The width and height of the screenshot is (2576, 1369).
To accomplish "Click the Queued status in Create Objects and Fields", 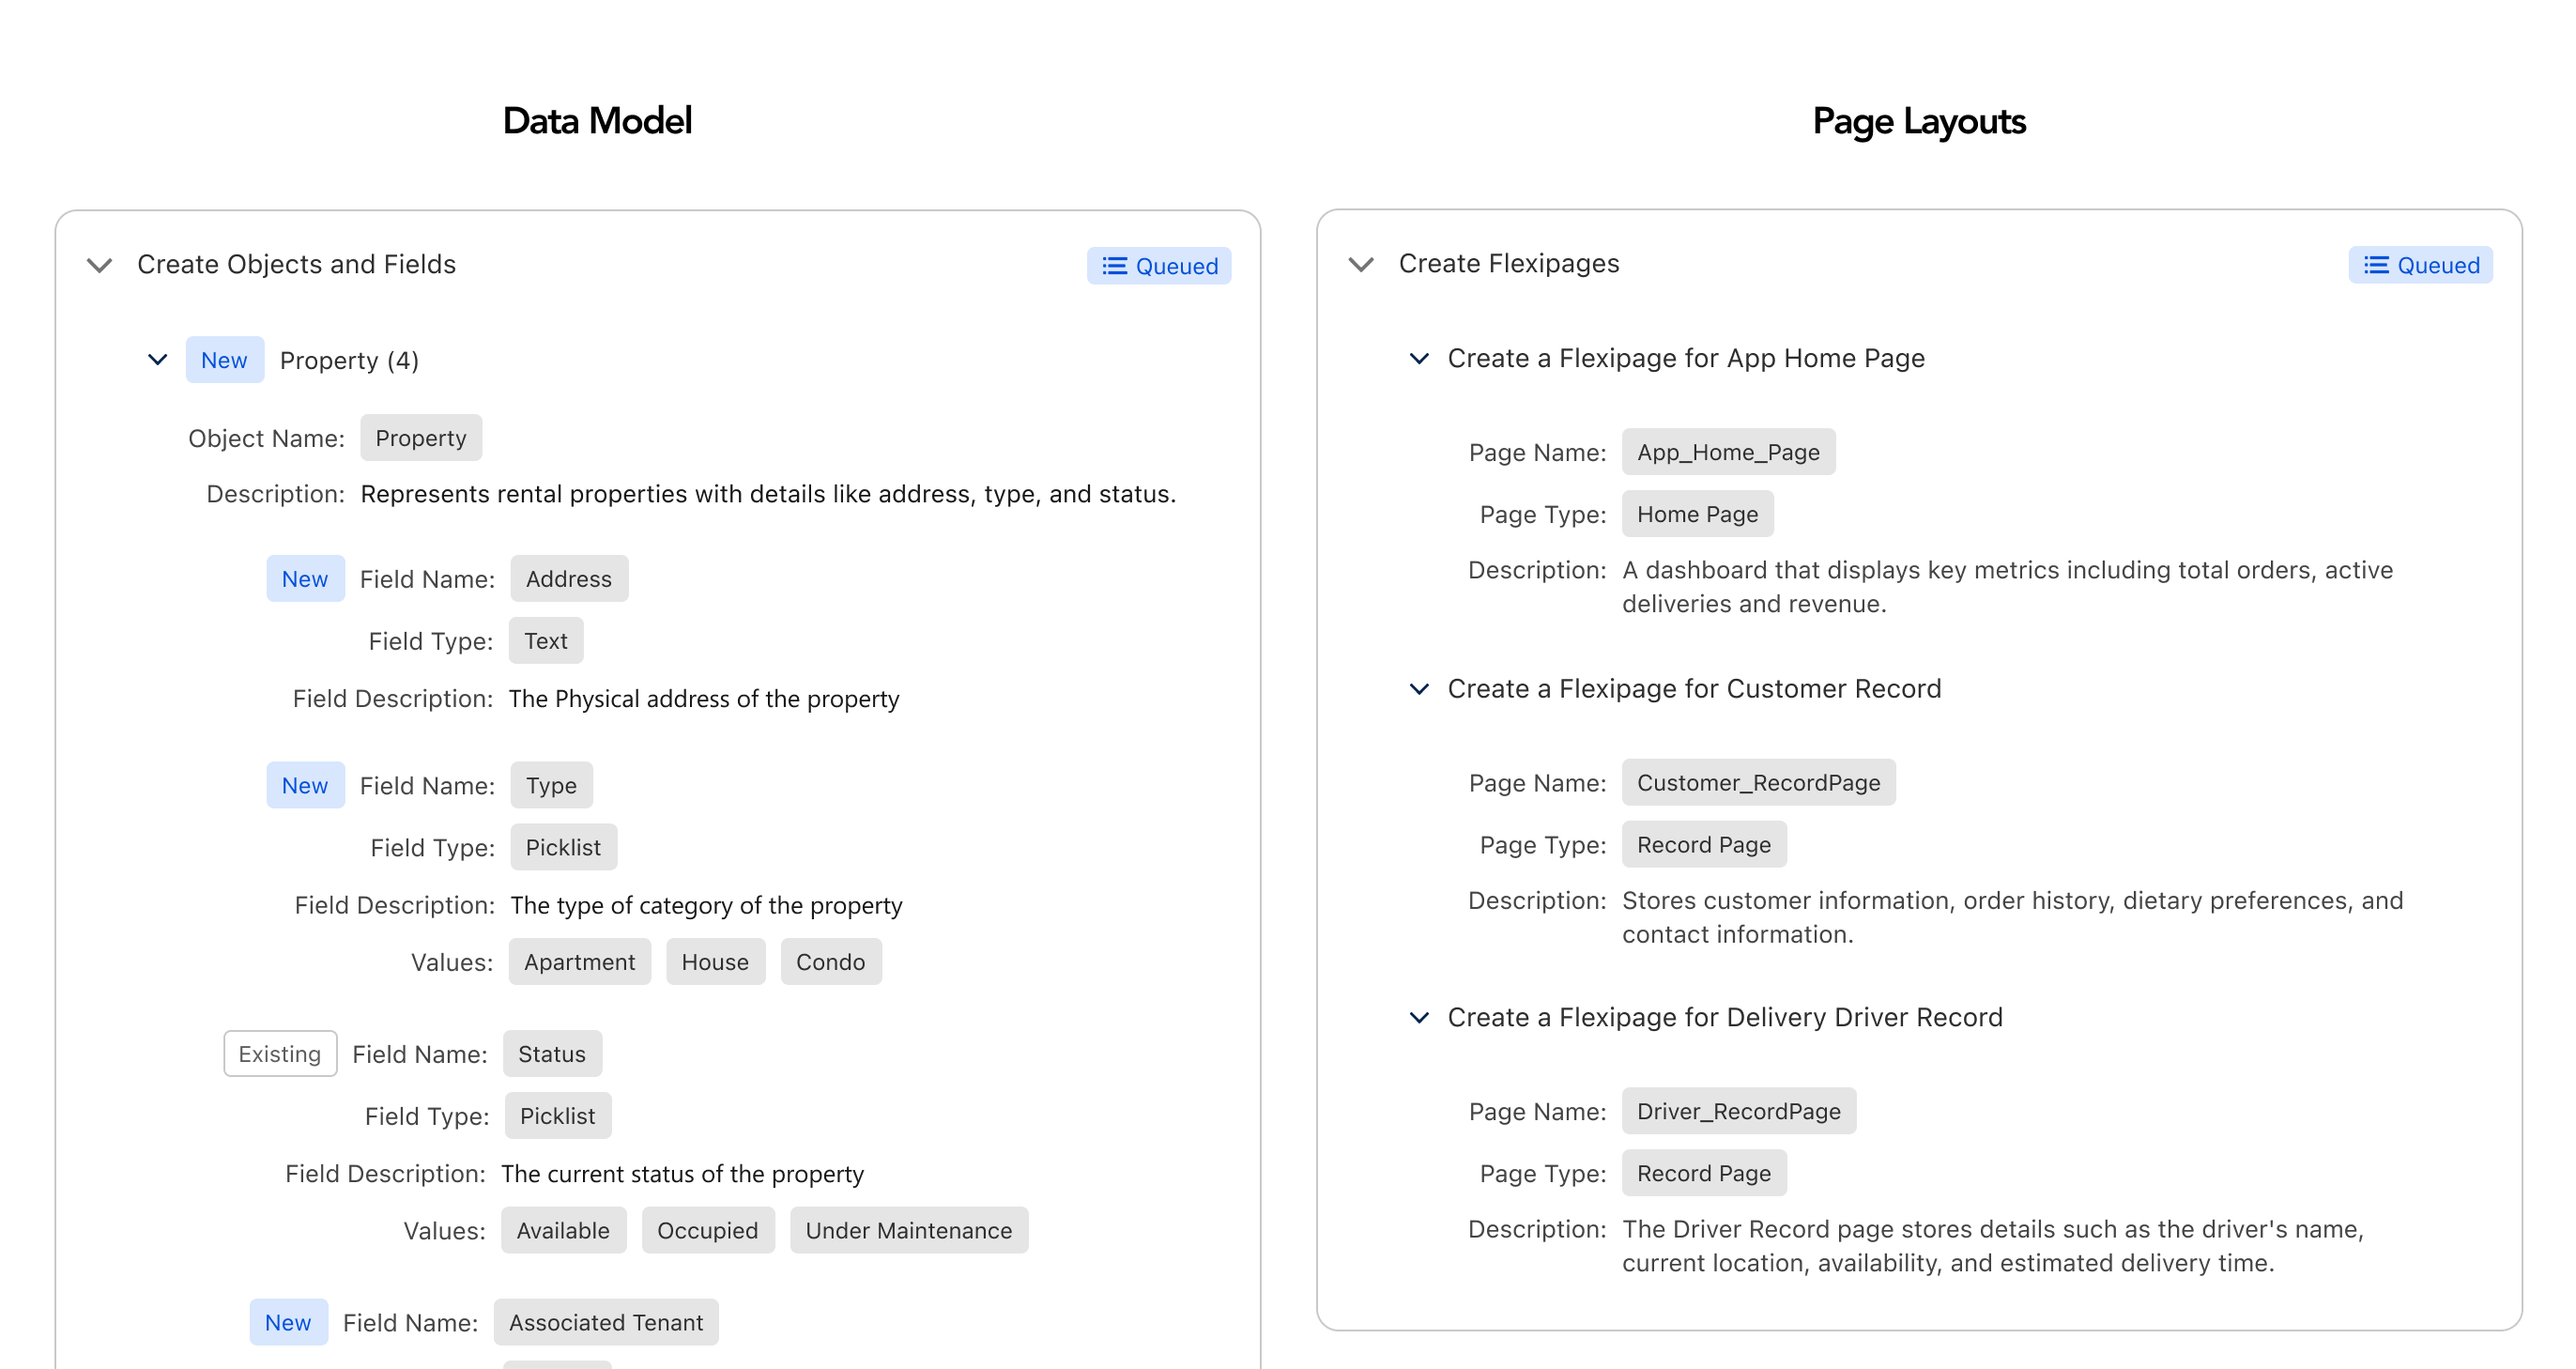I will pyautogui.click(x=1159, y=266).
